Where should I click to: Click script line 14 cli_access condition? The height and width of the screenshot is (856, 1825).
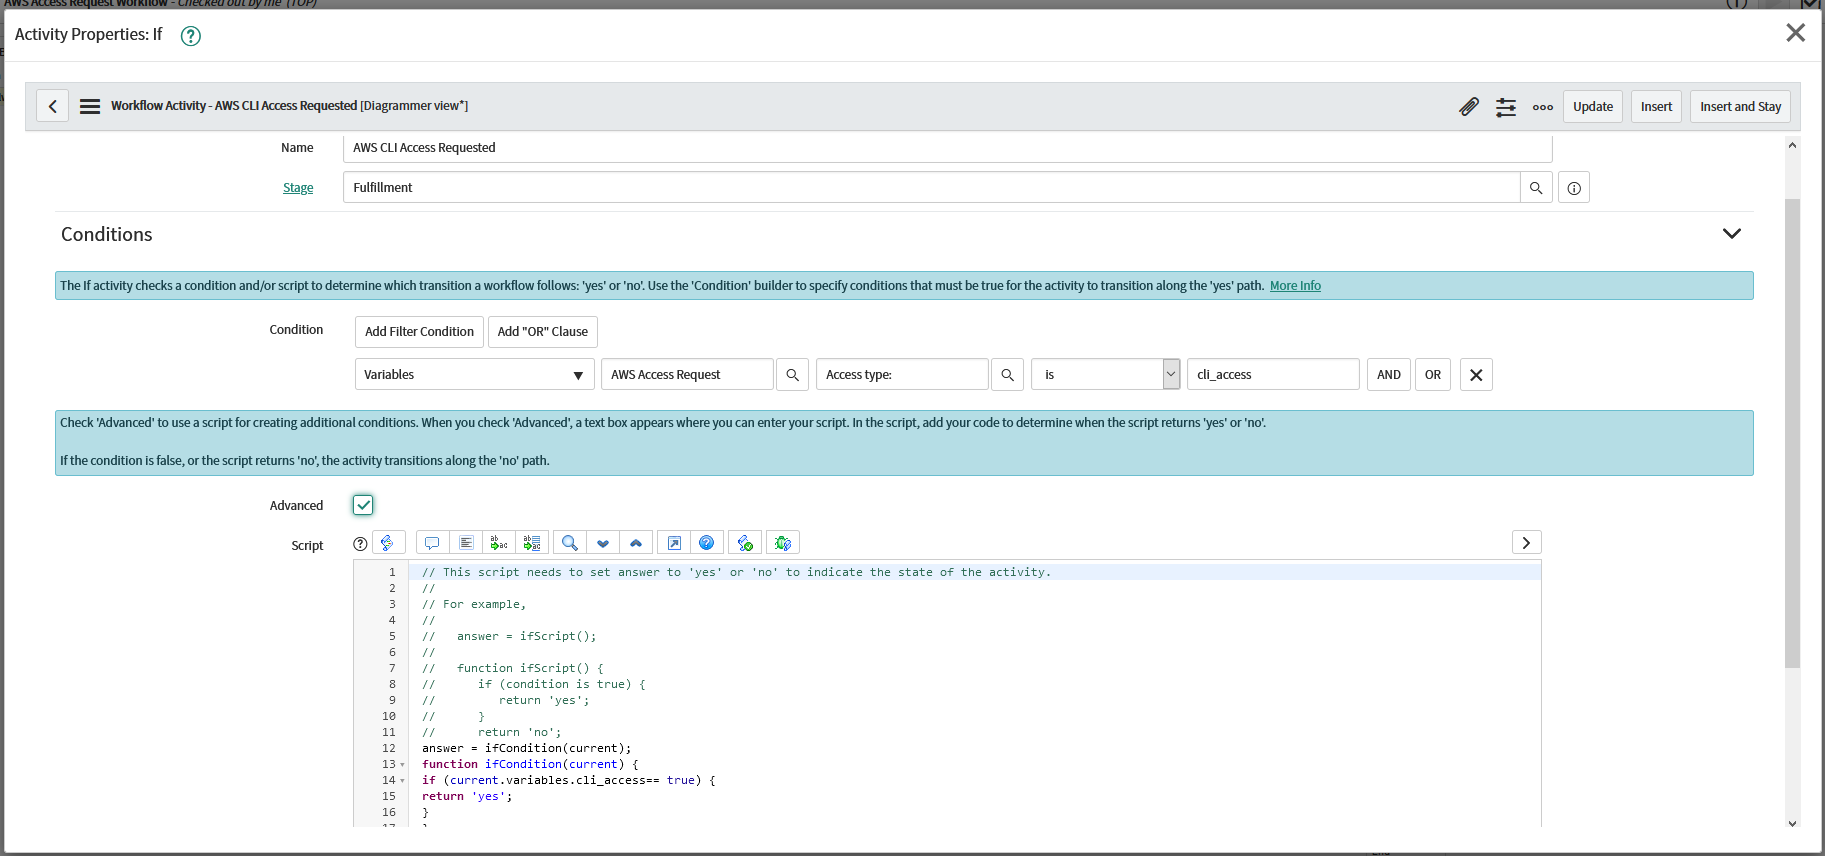pyautogui.click(x=568, y=781)
